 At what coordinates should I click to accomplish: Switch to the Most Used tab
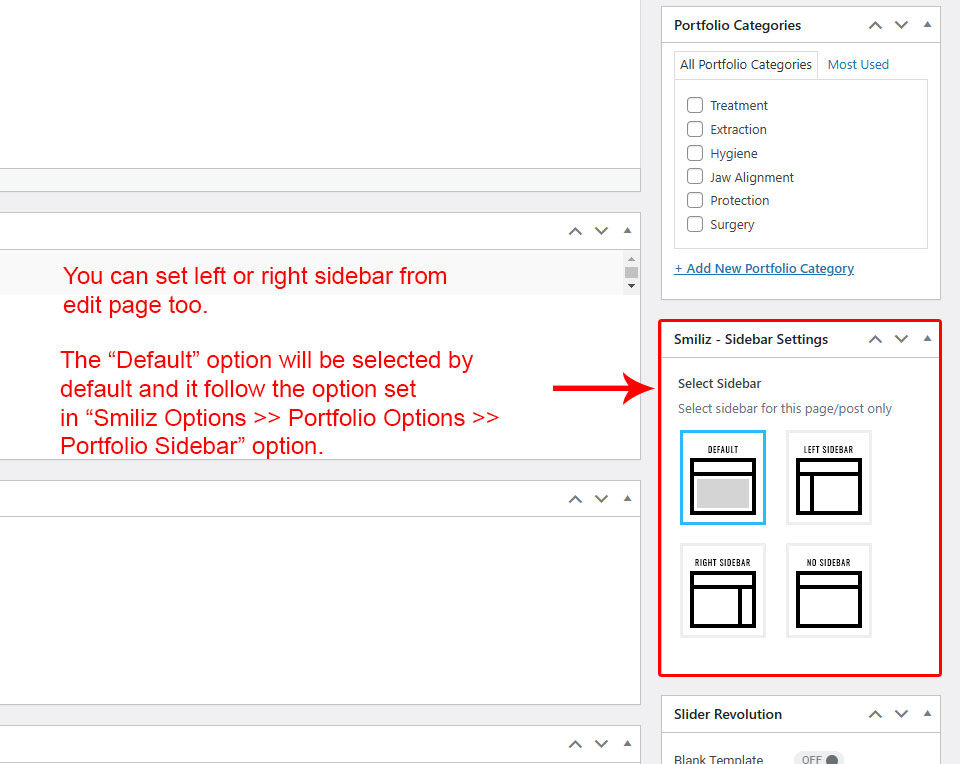pos(858,64)
